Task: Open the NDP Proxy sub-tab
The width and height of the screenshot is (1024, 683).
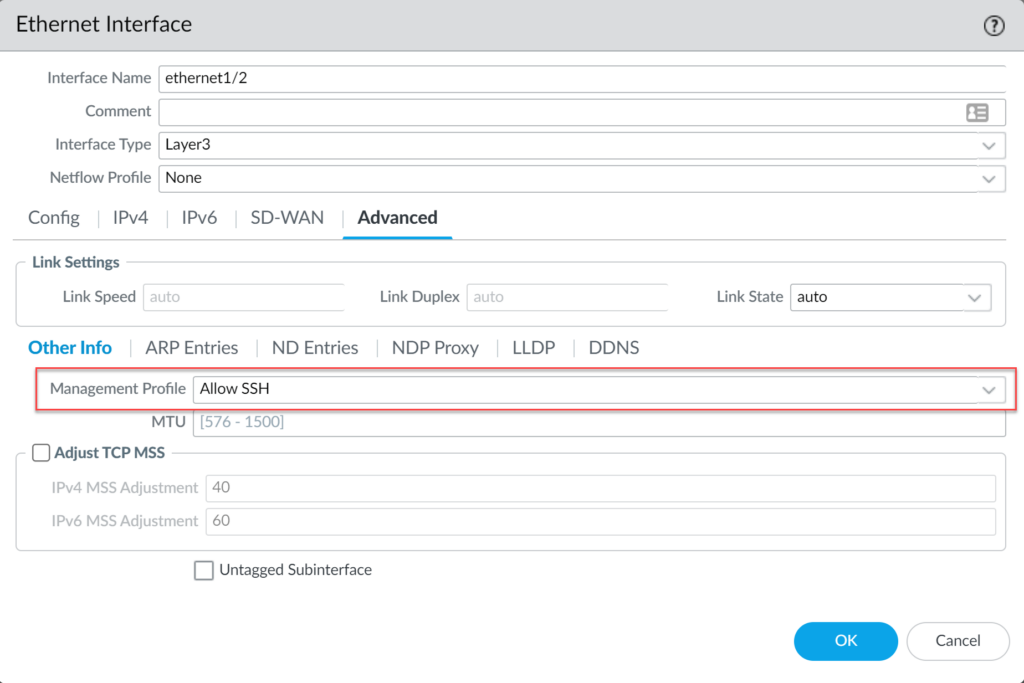Action: pyautogui.click(x=435, y=347)
